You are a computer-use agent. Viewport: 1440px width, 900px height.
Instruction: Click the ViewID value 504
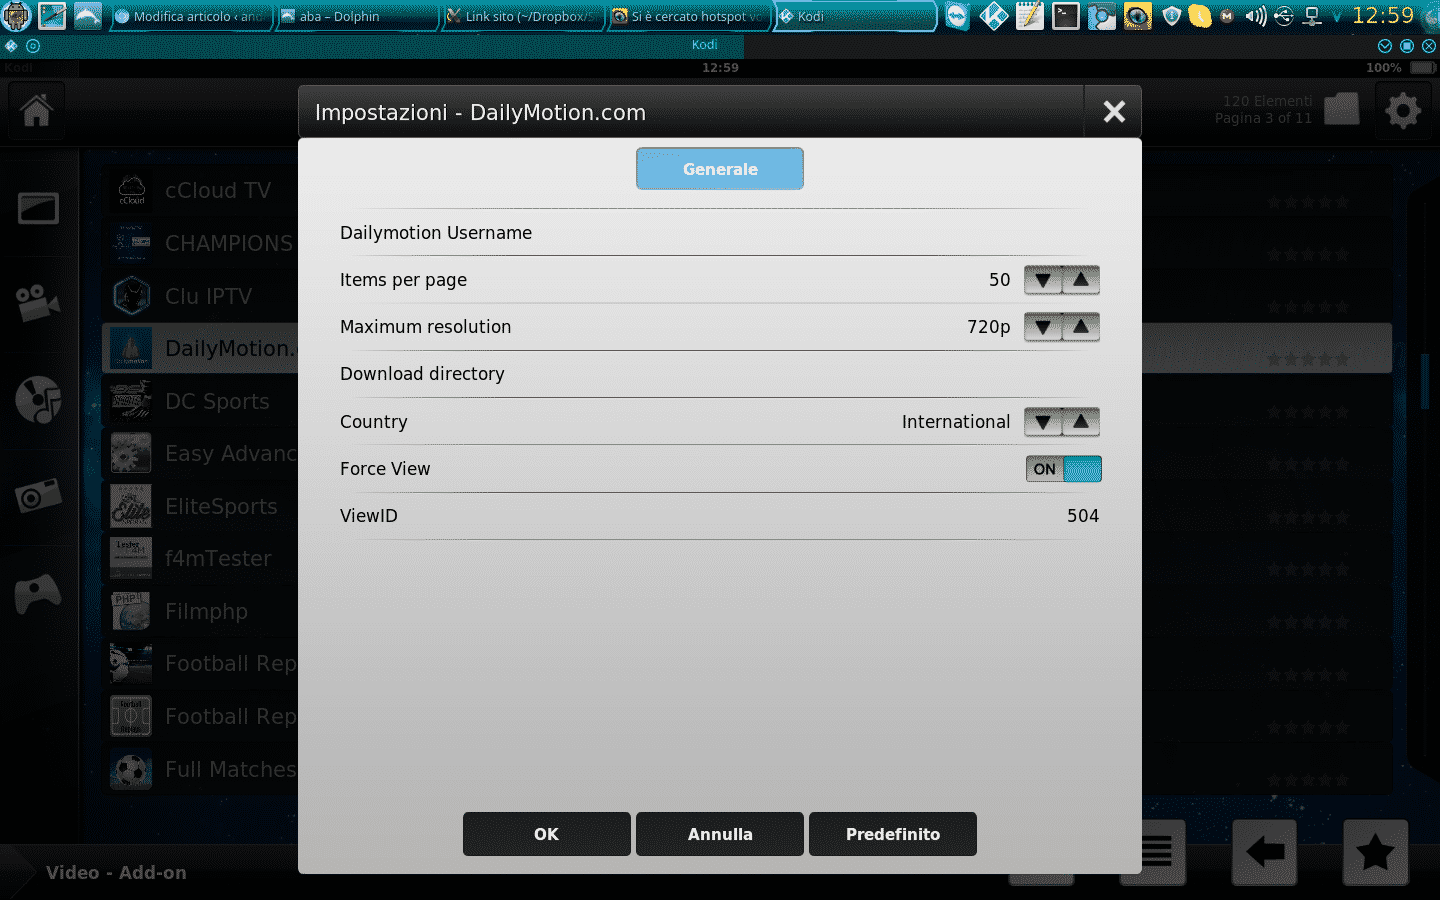point(1083,516)
